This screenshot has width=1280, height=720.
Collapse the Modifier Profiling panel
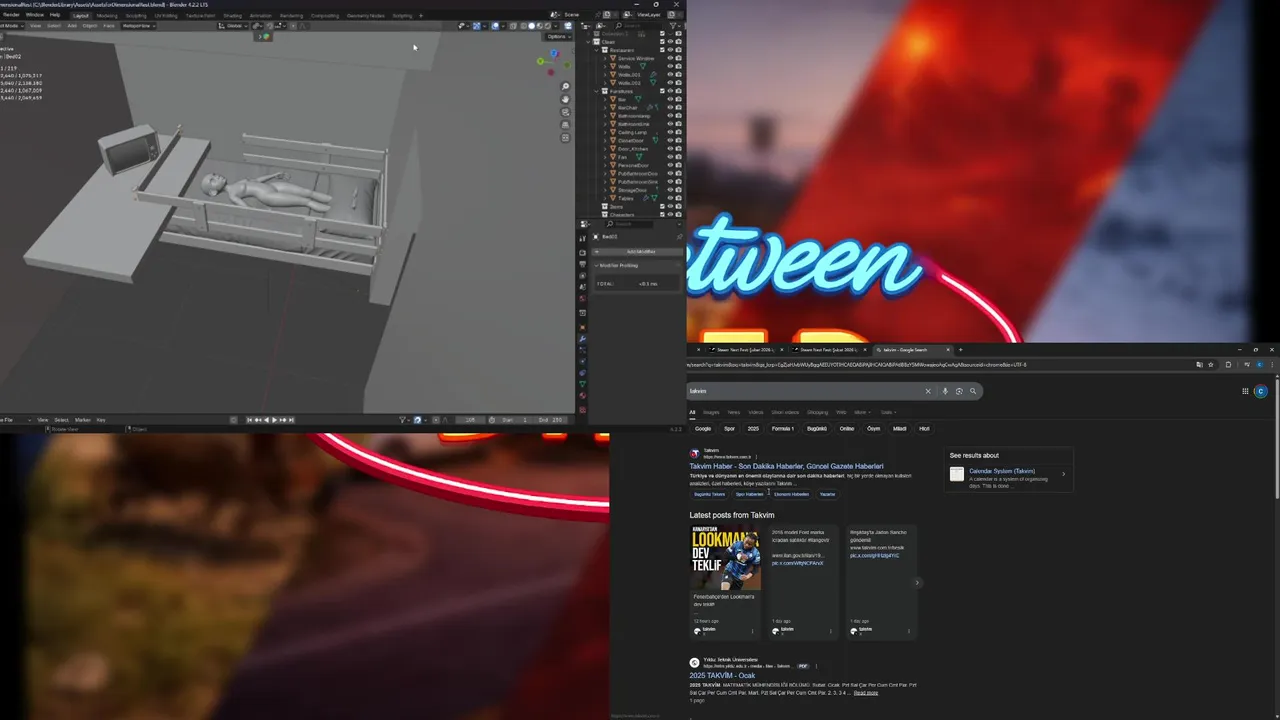pyautogui.click(x=596, y=265)
